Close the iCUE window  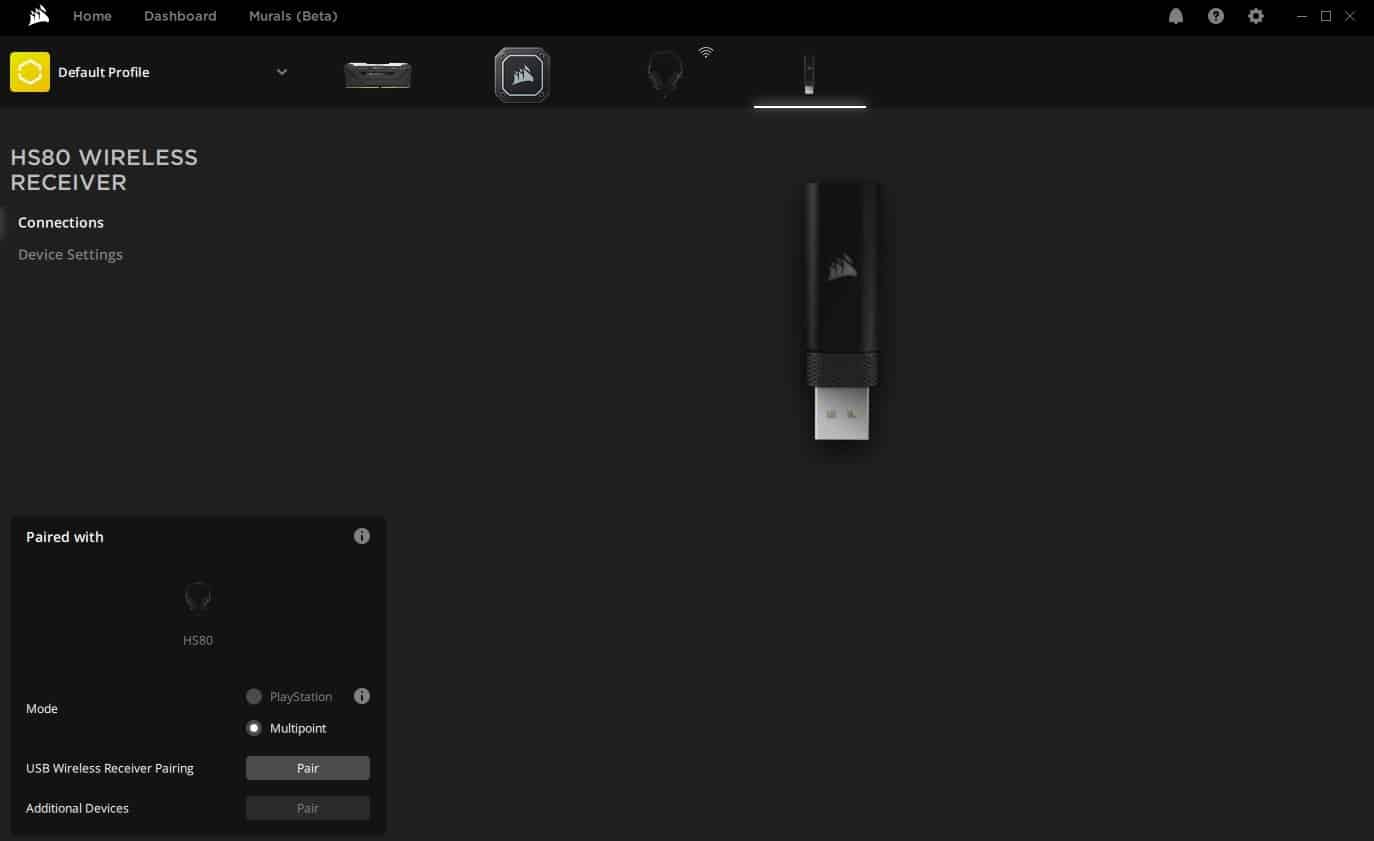pyautogui.click(x=1350, y=16)
